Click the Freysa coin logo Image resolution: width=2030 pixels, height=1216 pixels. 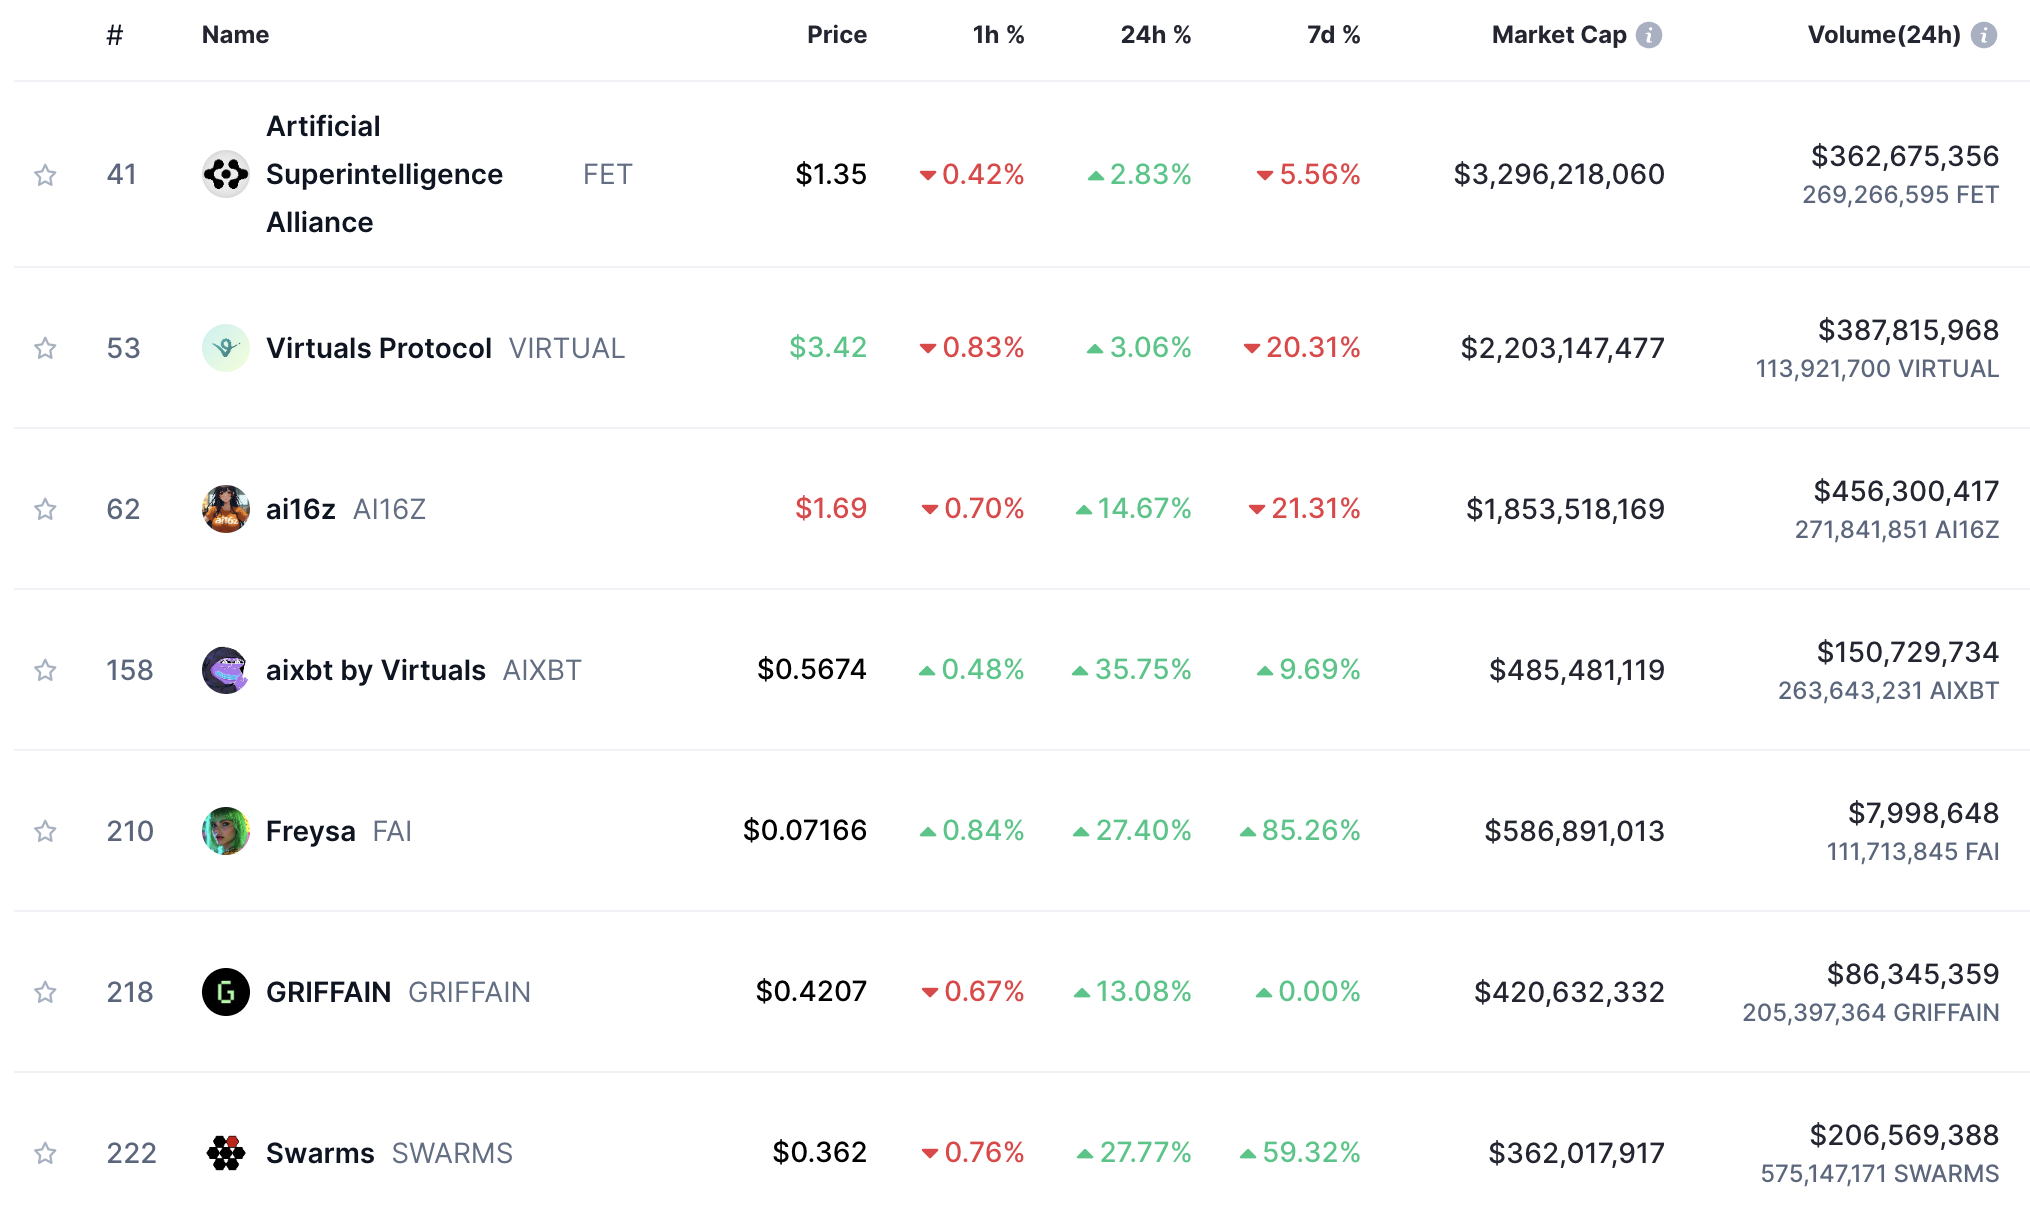[x=226, y=830]
